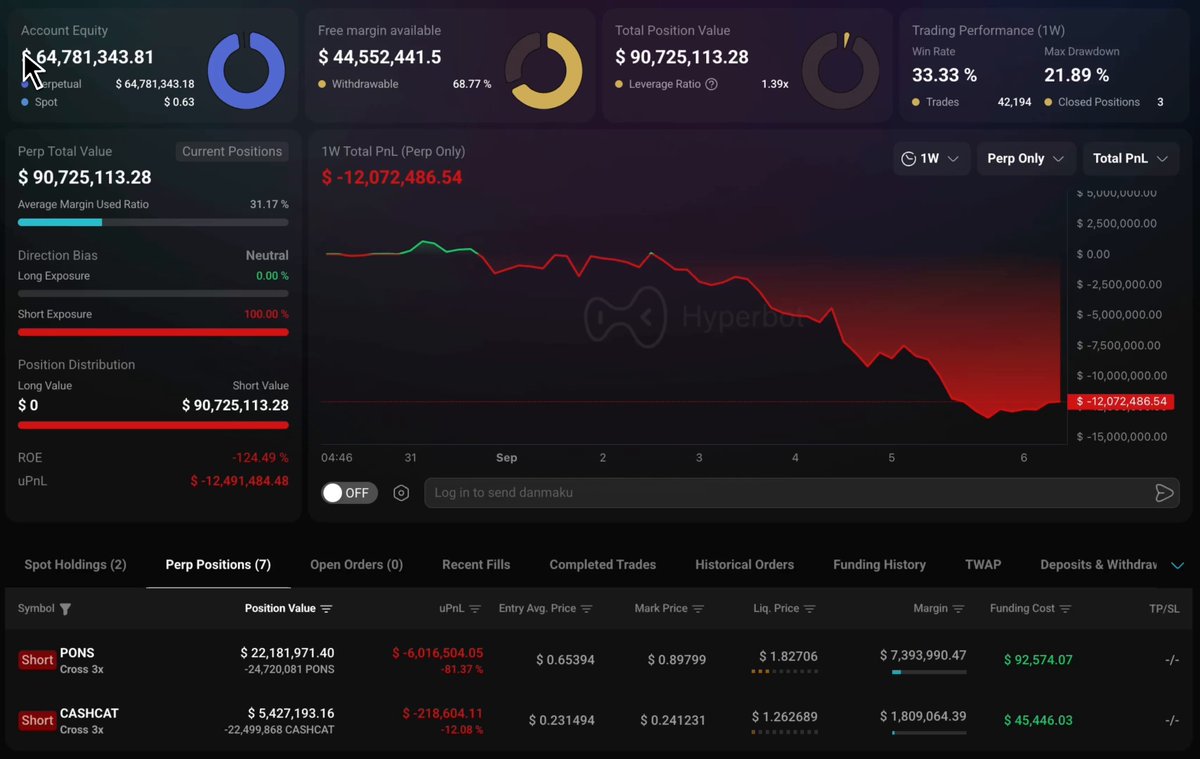The width and height of the screenshot is (1200, 759).
Task: Toggle the danmaku OFF switch
Action: click(x=349, y=493)
